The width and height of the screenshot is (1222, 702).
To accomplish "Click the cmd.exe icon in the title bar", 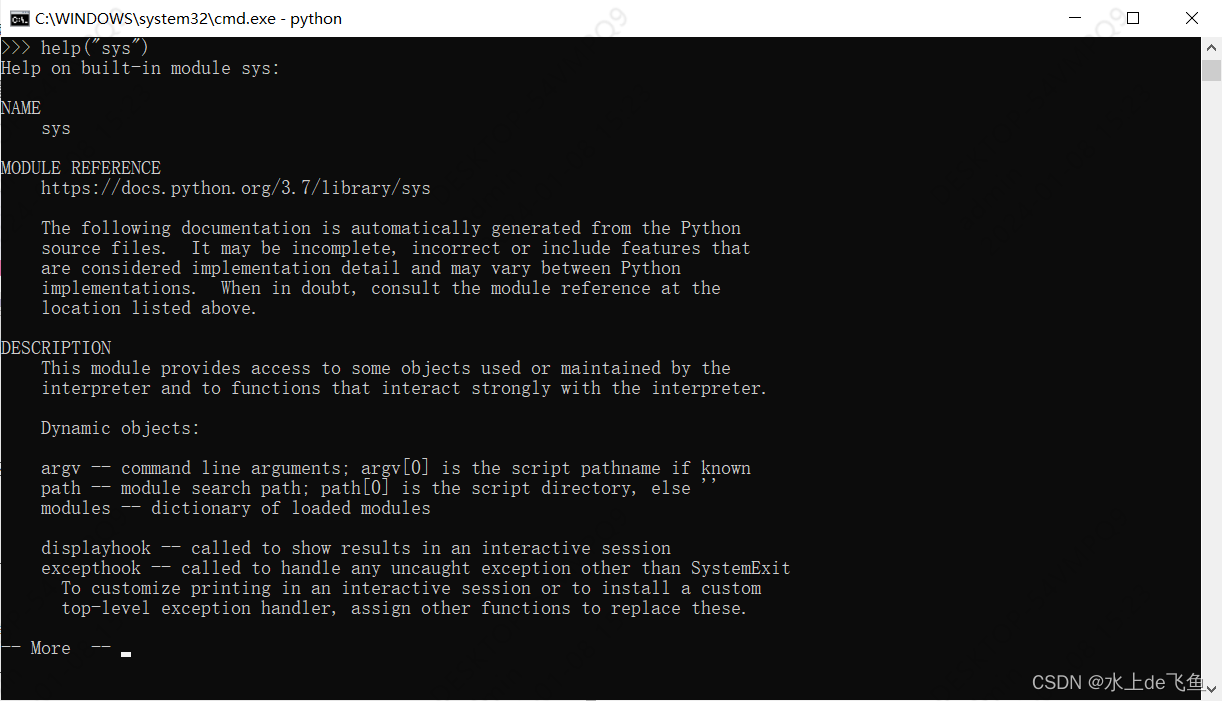I will coord(18,18).
